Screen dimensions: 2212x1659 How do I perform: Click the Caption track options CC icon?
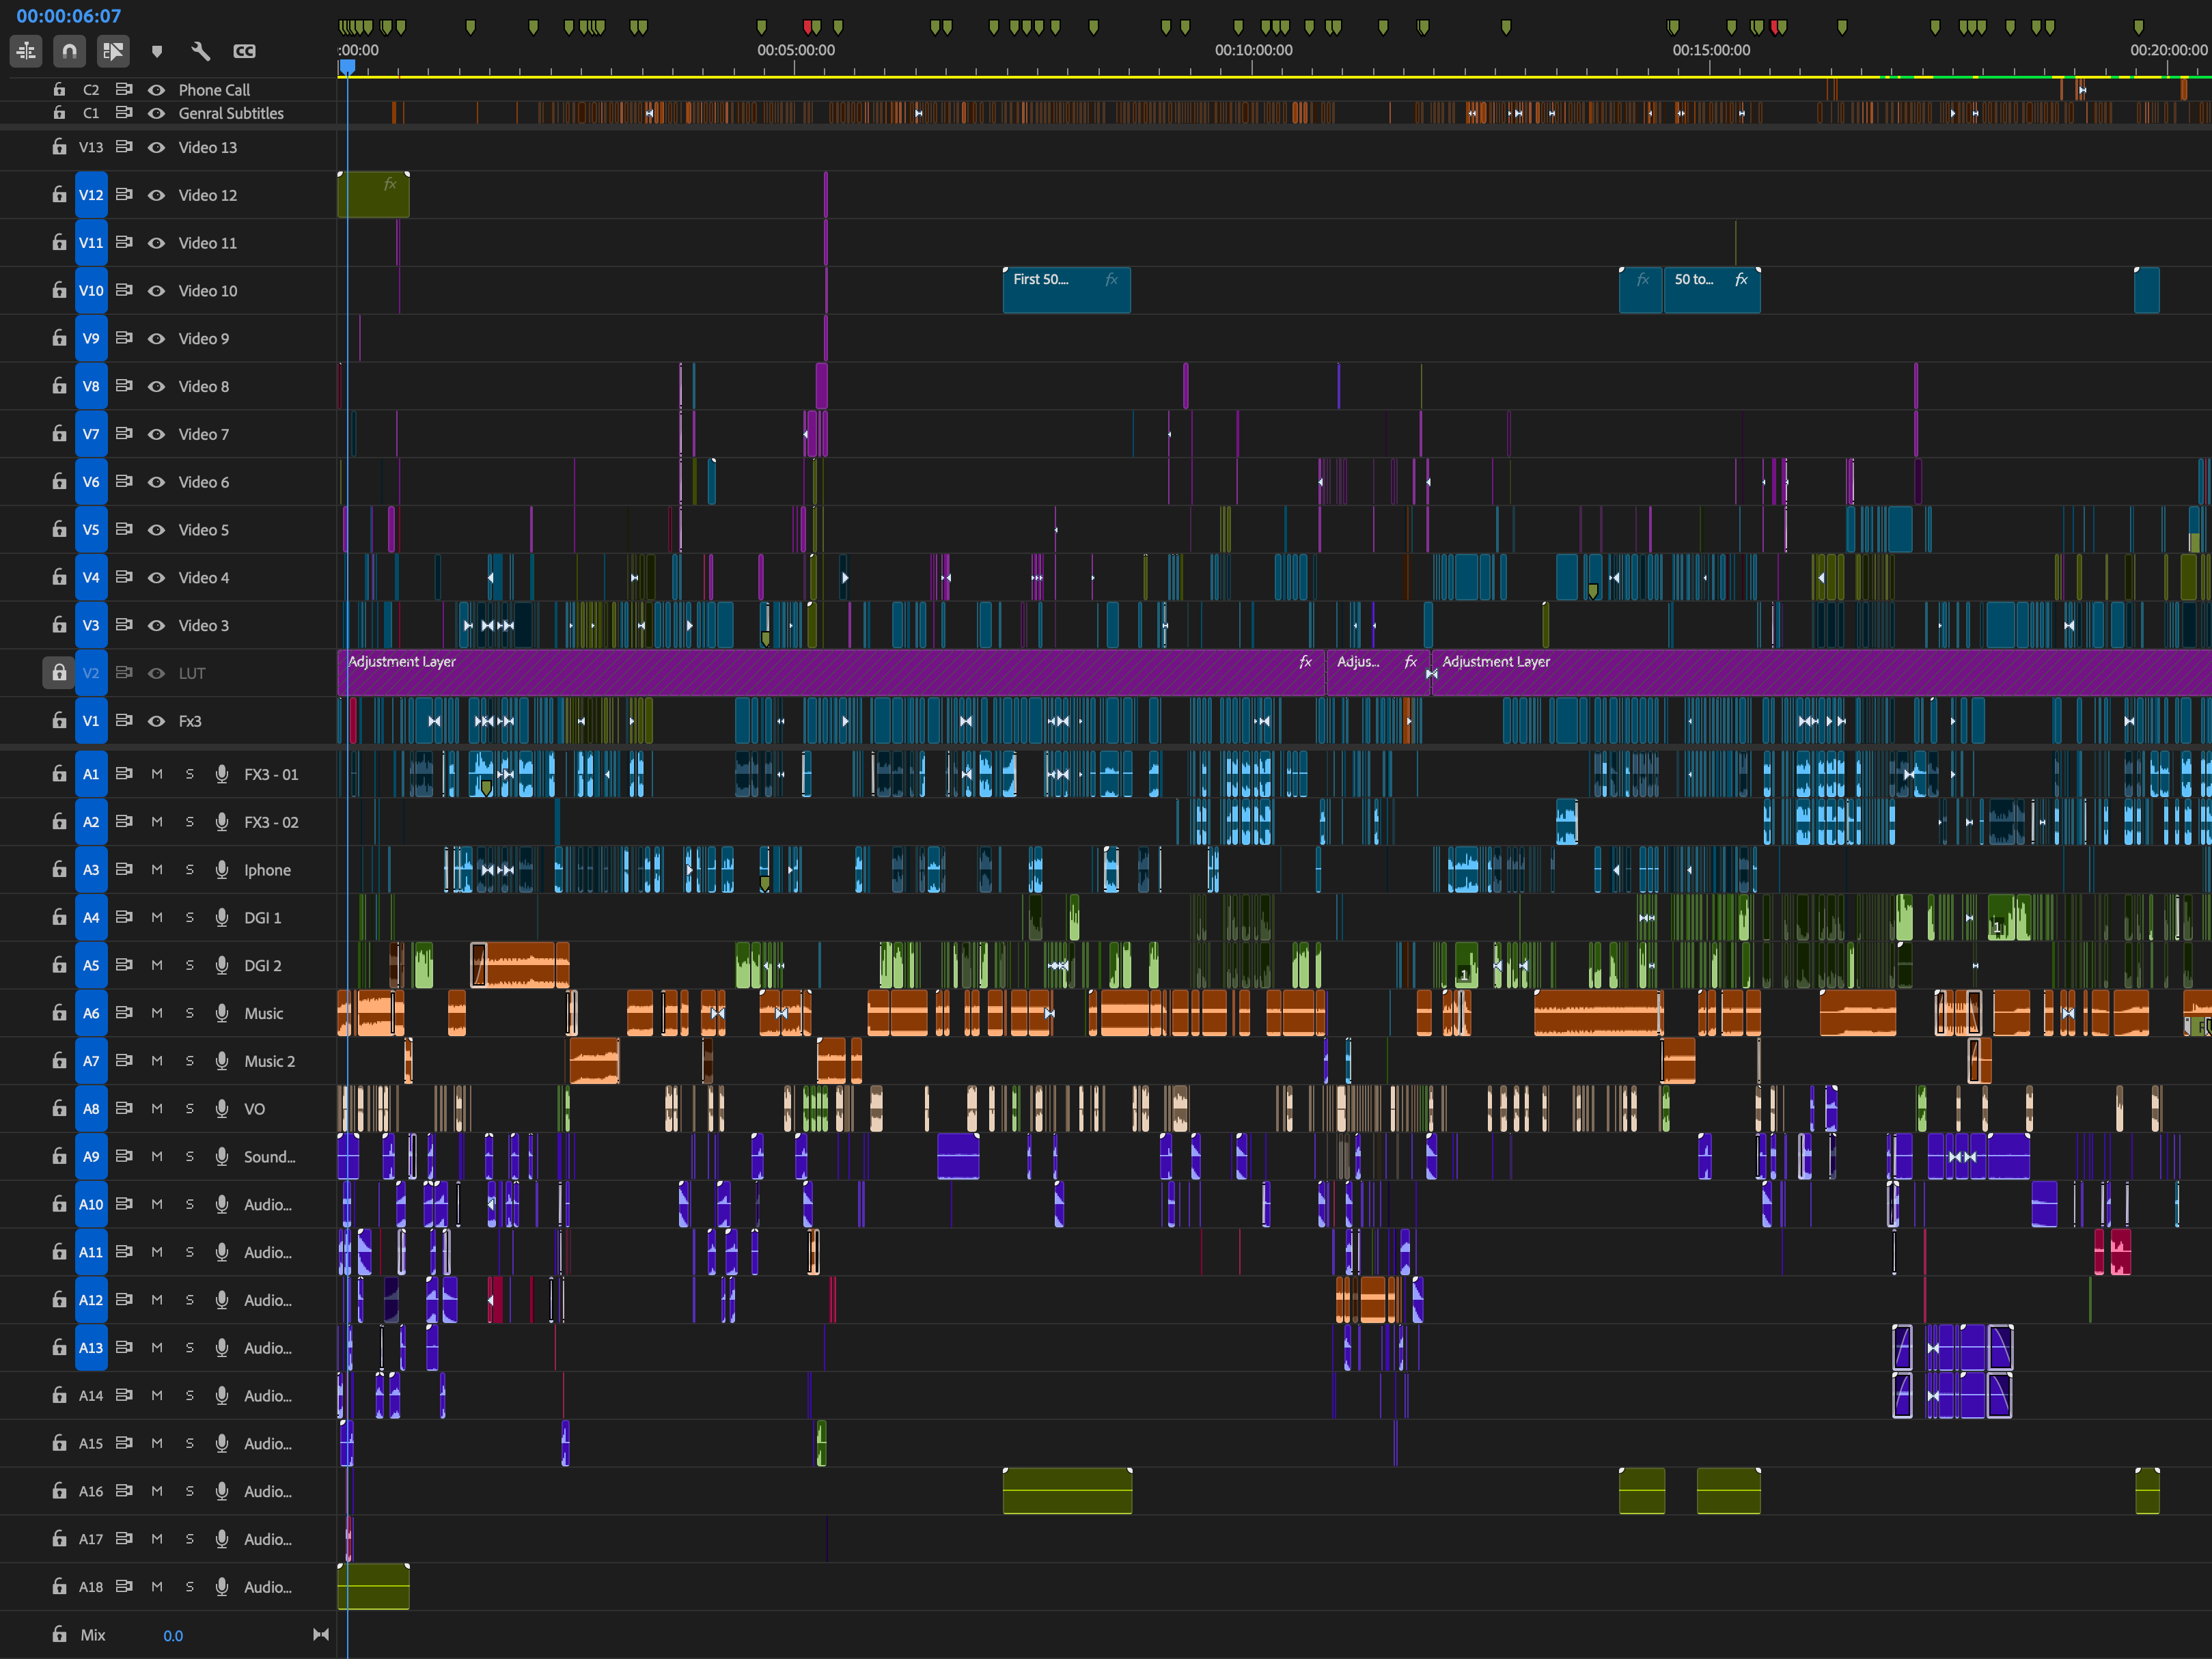(x=244, y=51)
